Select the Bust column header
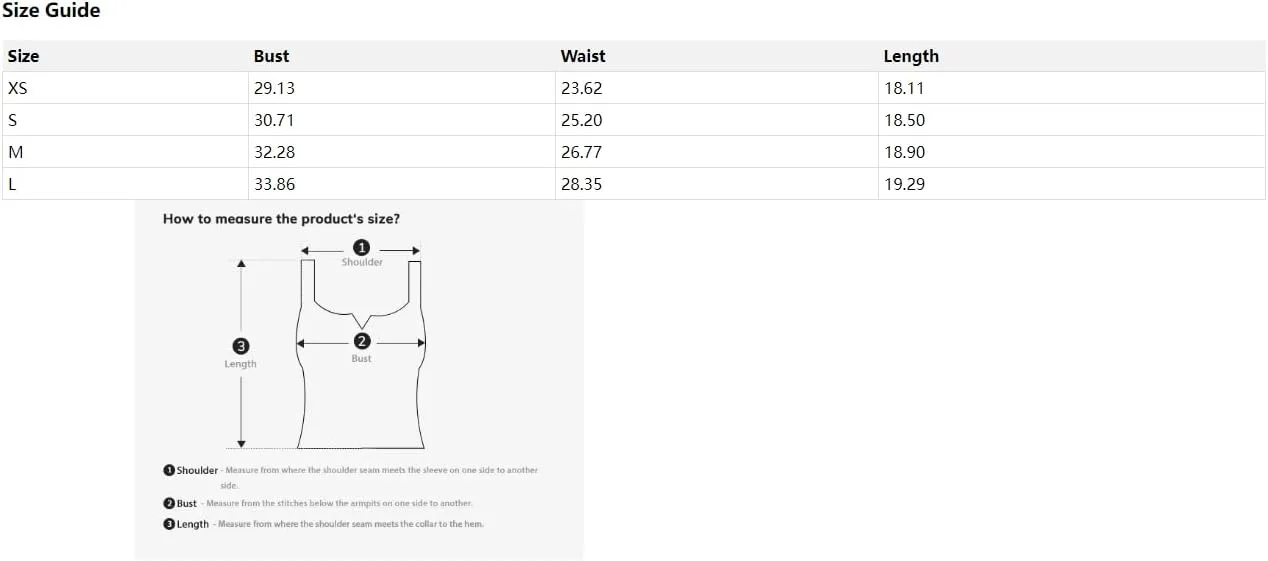This screenshot has width=1268, height=561. click(402, 56)
